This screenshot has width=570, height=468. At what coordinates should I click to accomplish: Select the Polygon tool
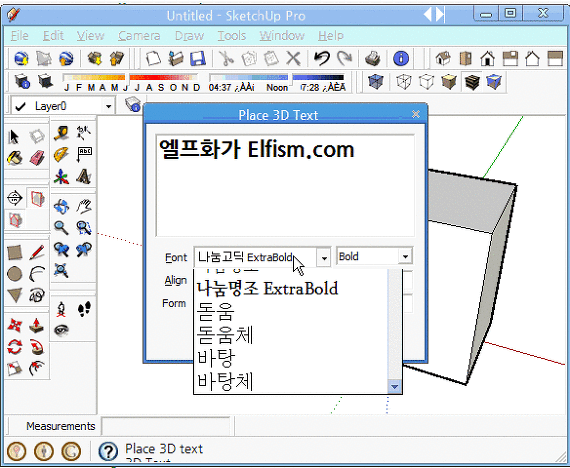click(15, 296)
